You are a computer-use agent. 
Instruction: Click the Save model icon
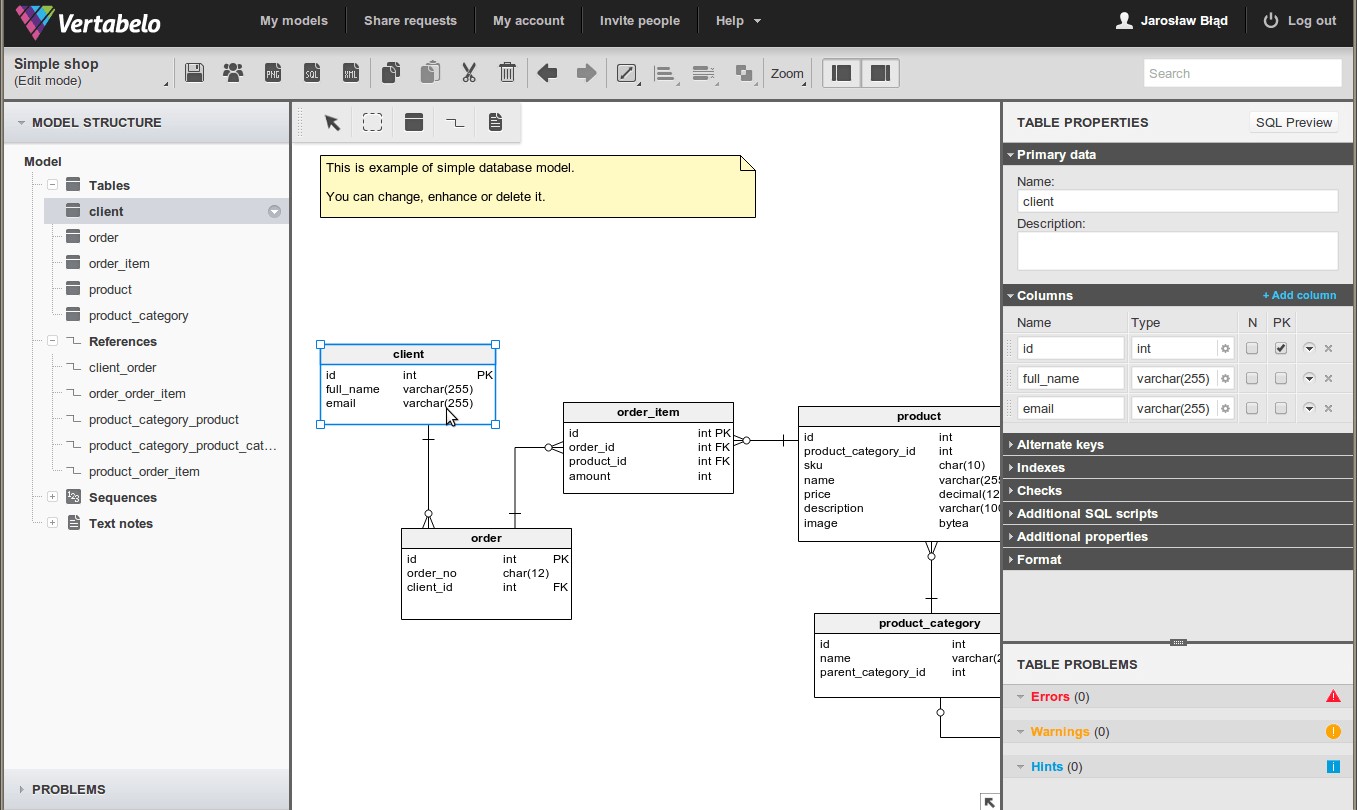pos(194,73)
